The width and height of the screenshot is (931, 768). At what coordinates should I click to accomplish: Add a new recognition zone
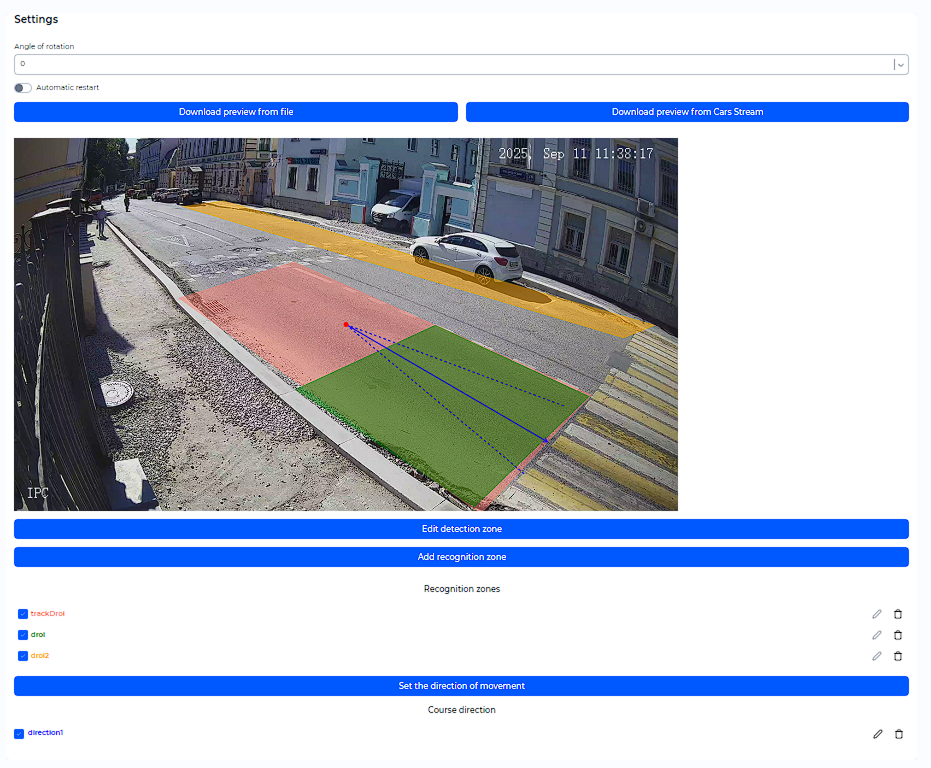pos(461,556)
